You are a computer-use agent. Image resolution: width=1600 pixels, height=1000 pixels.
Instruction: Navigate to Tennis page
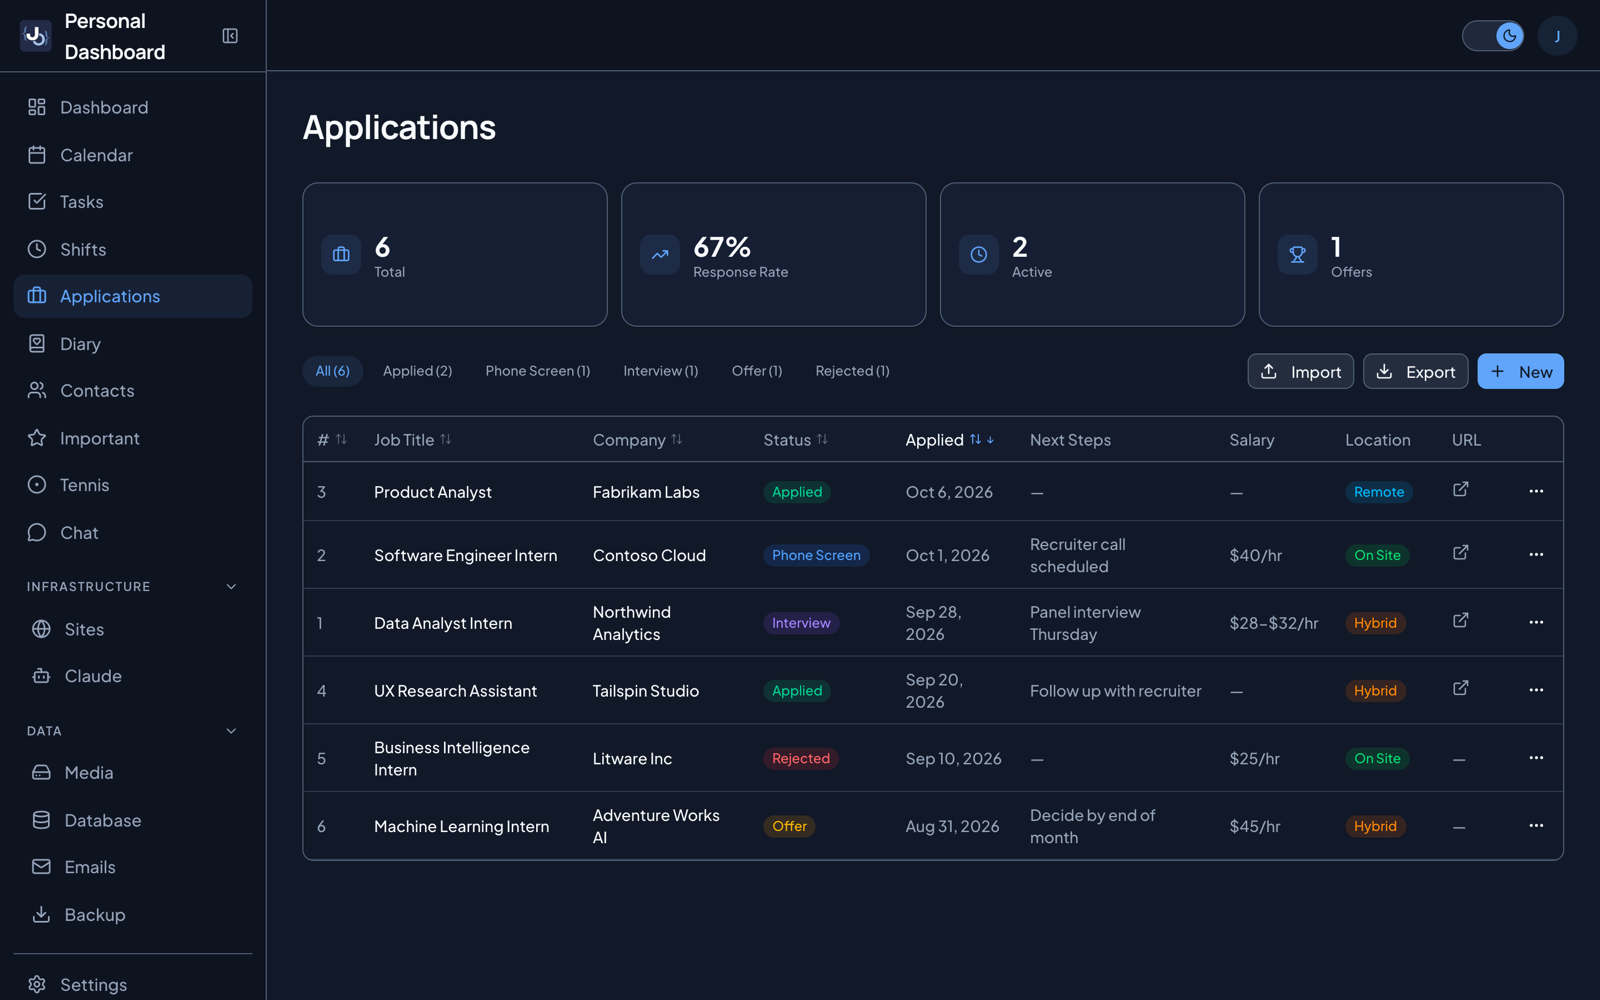pos(133,485)
